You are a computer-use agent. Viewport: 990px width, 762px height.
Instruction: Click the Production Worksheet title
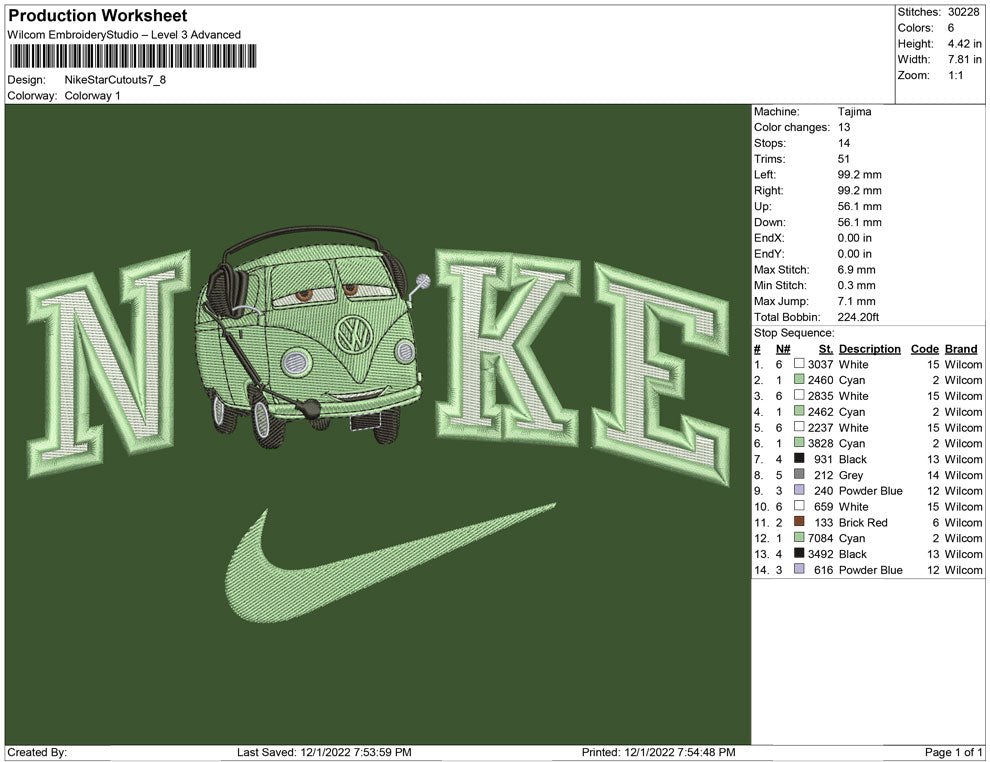98,16
